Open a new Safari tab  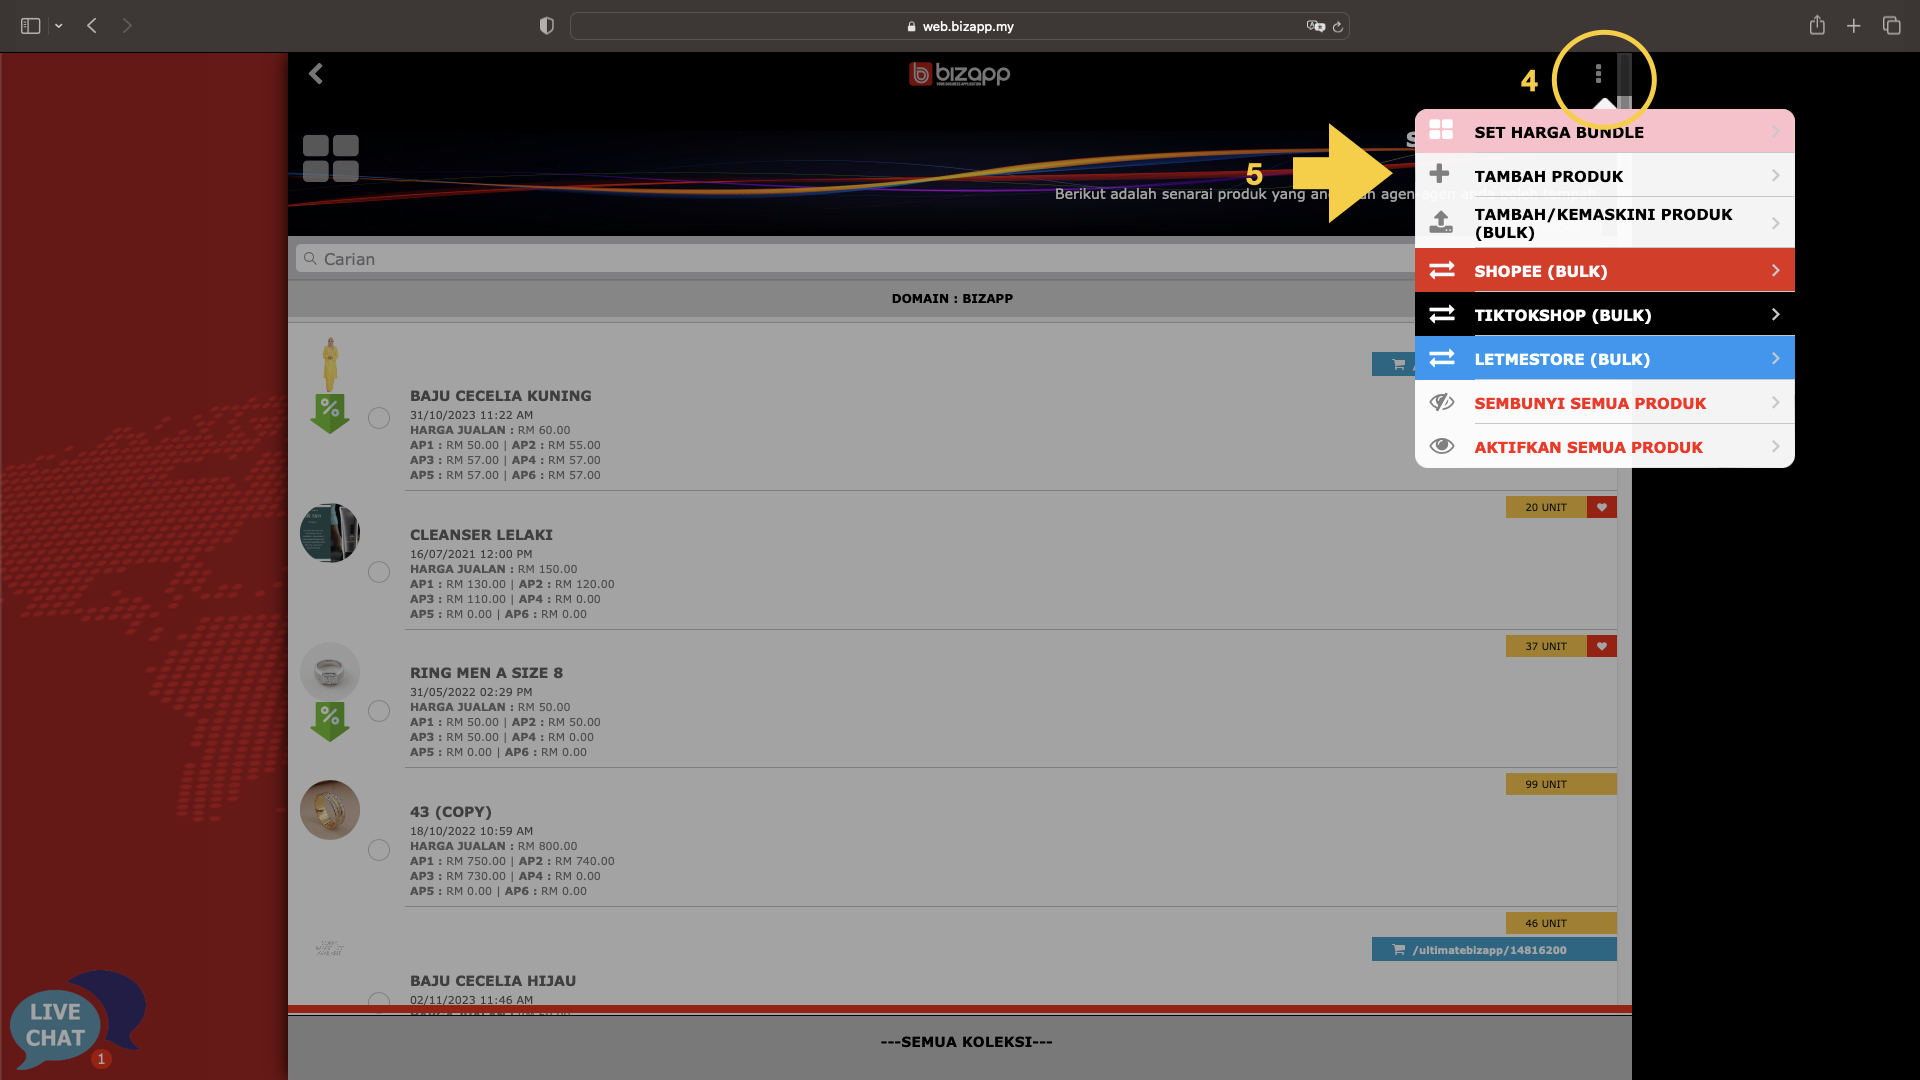coord(1854,26)
